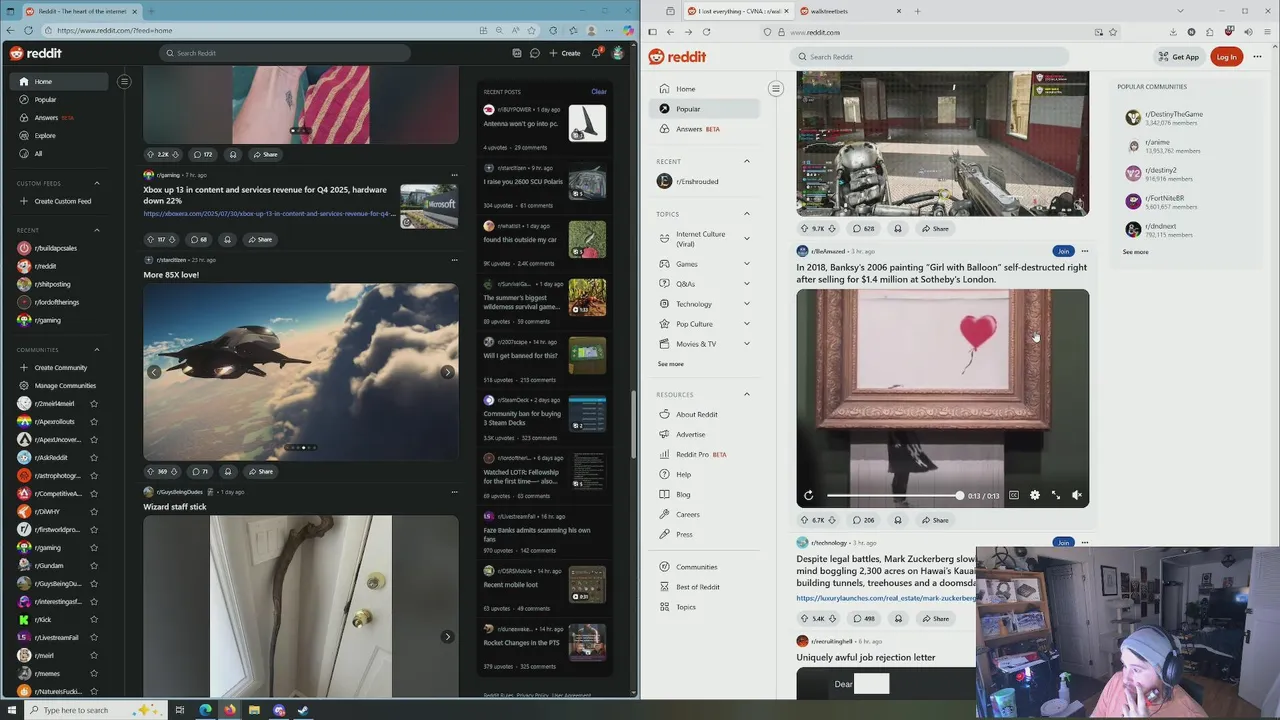
Task: Expand the Pop Culture topic
Action: pyautogui.click(x=746, y=324)
